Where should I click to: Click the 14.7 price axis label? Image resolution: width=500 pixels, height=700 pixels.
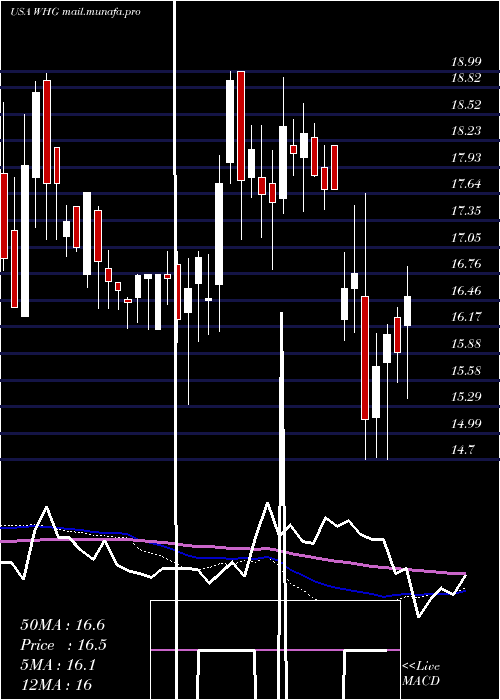click(463, 450)
